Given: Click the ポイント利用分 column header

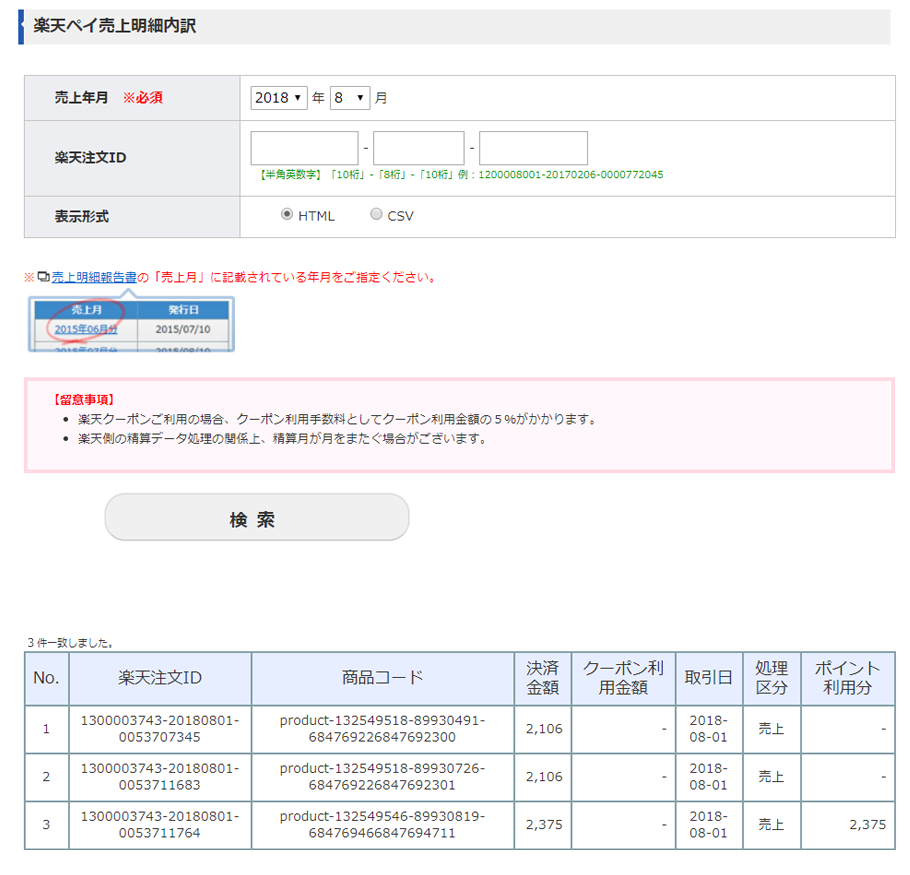Looking at the screenshot, I should tap(847, 678).
